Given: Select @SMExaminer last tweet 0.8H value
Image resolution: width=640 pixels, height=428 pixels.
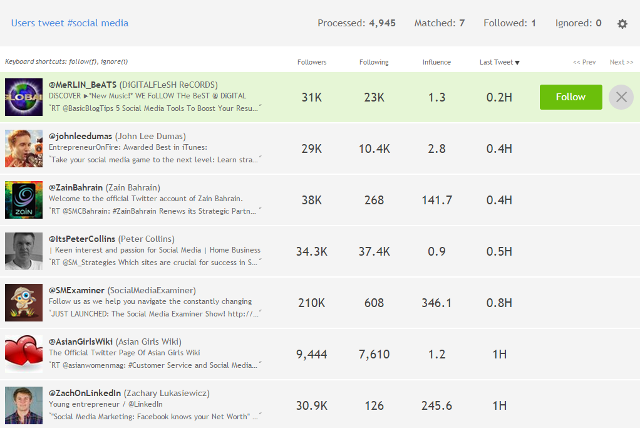Looking at the screenshot, I should (499, 303).
